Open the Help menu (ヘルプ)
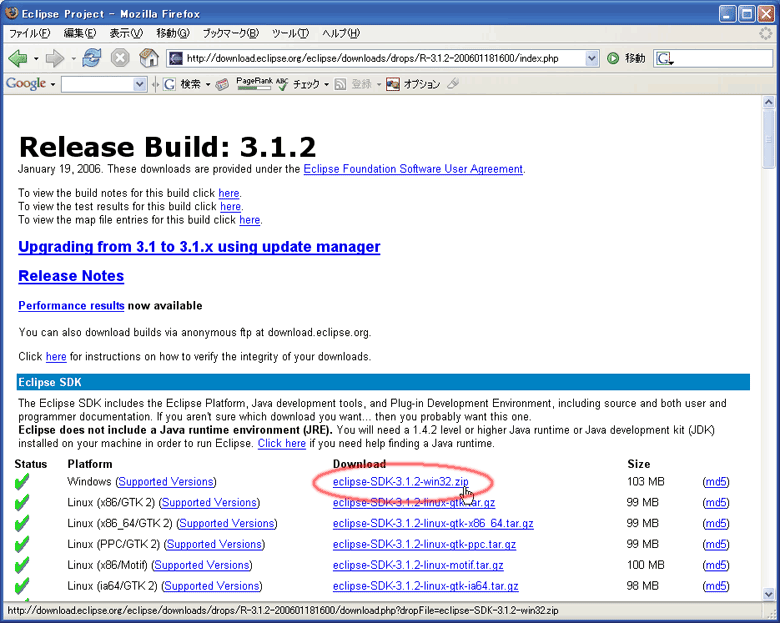Screen dimensions: 780x623 (341, 33)
